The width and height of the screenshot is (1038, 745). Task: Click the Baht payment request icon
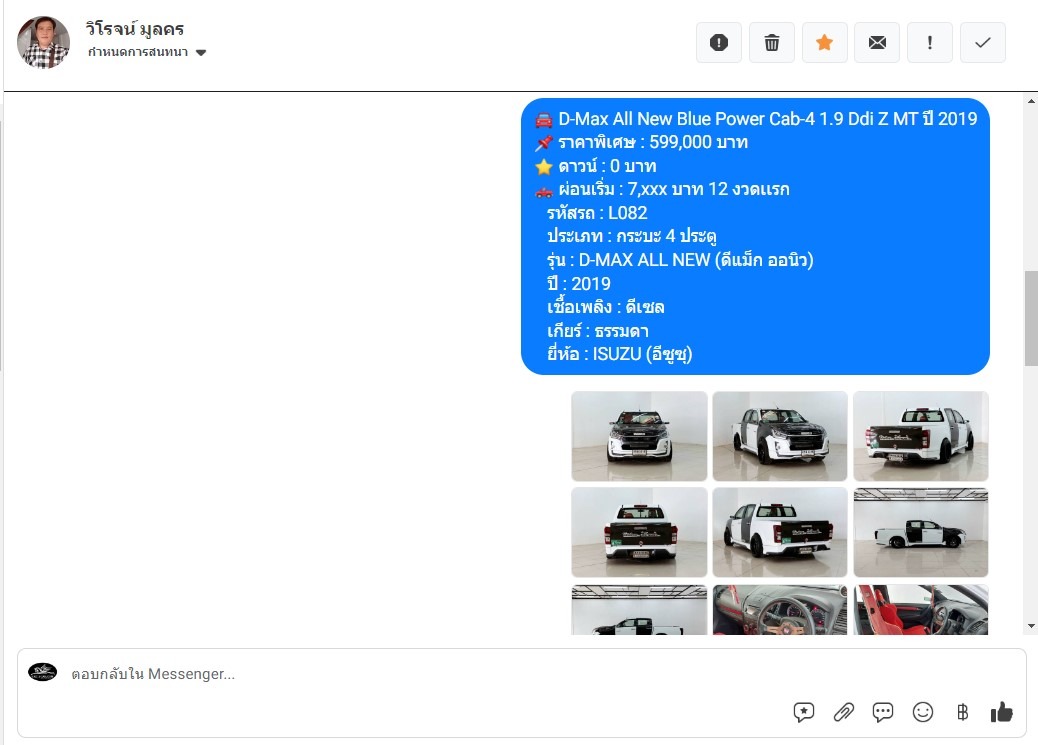tap(963, 712)
